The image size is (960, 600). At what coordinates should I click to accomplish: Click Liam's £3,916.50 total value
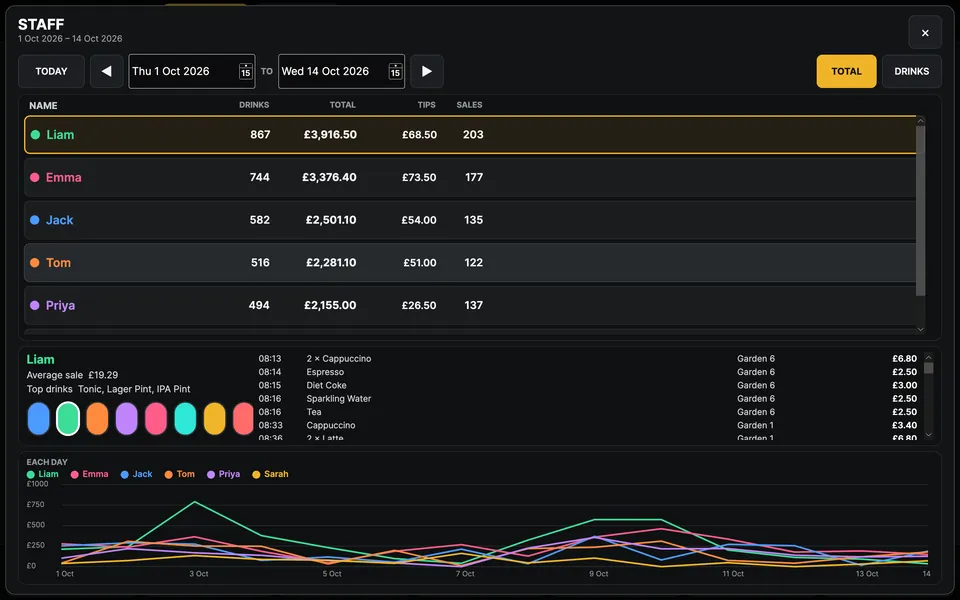click(x=330, y=135)
